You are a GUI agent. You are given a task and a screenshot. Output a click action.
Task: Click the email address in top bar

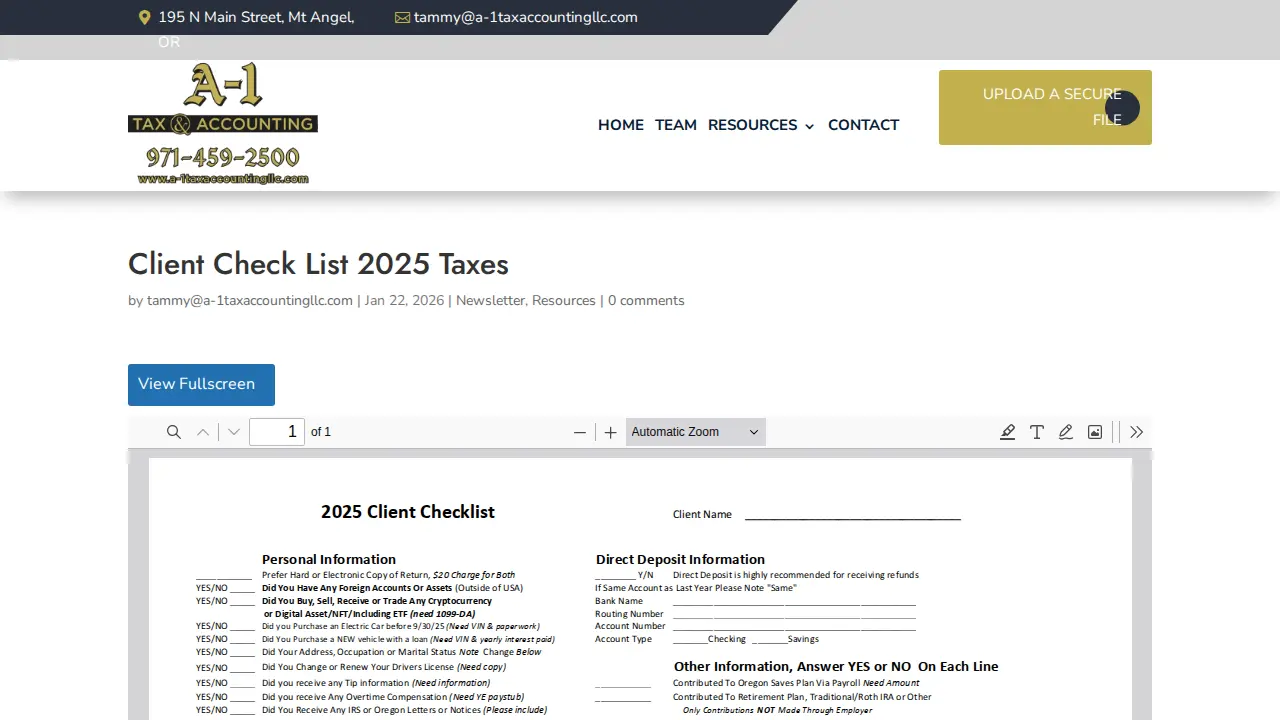pos(526,17)
